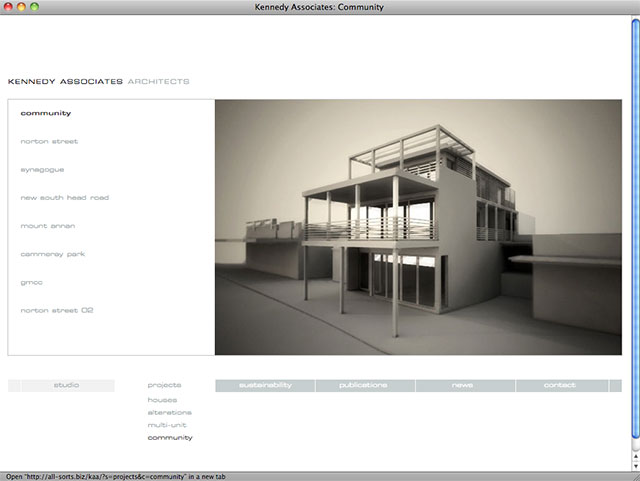Open the gmcc project
Screen dimensions: 640x481
click(x=31, y=283)
